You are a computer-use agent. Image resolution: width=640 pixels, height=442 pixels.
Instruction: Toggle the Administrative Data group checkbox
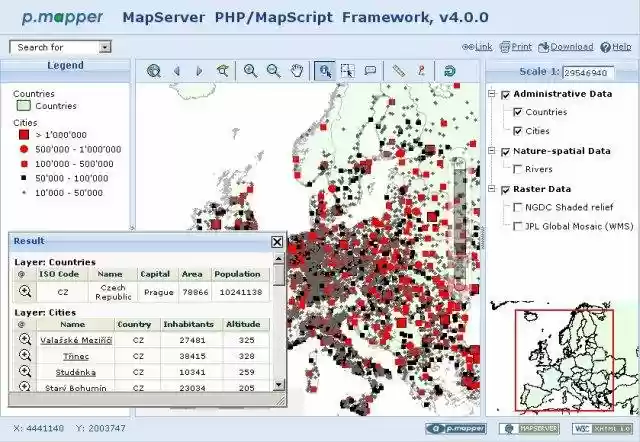click(x=505, y=95)
